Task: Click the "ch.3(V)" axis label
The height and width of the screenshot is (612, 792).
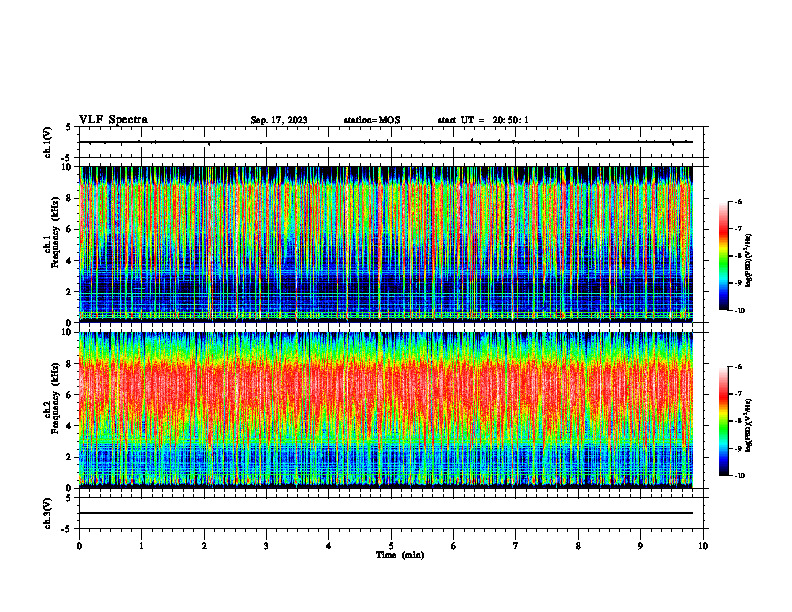Action: 48,513
